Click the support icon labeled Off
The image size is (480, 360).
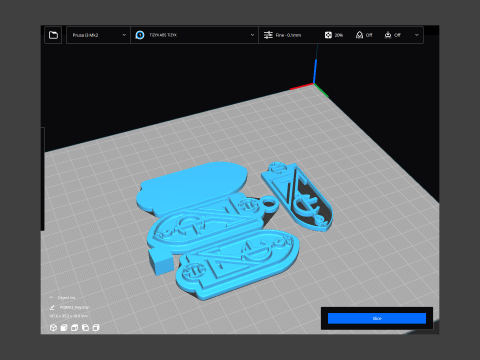[x=359, y=35]
